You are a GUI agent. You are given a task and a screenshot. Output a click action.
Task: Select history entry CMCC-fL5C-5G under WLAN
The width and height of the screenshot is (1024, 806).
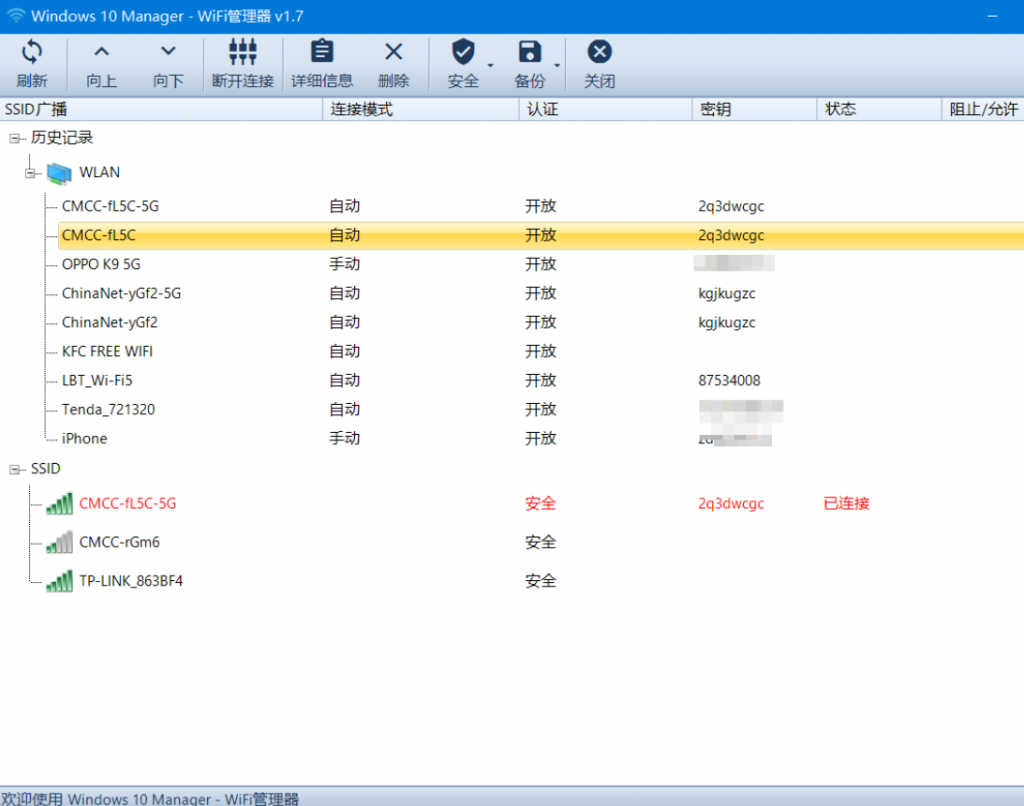(110, 206)
